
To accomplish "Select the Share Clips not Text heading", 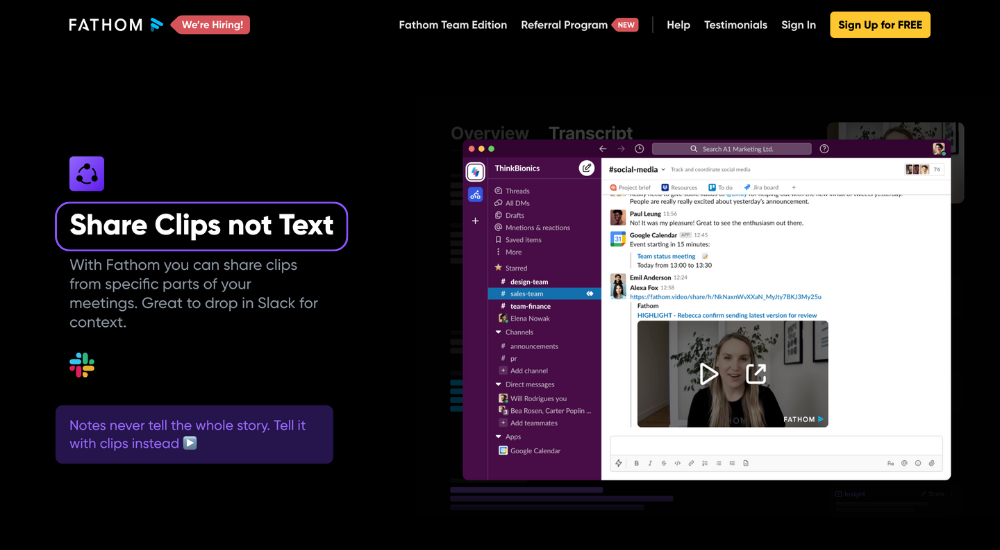I will pyautogui.click(x=202, y=226).
